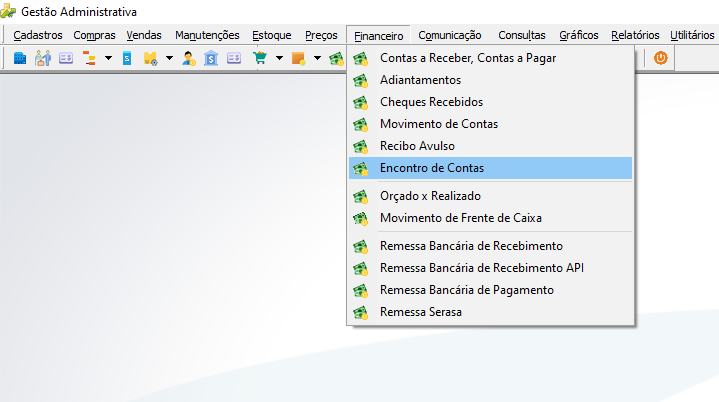Open the Comunicação menu

coord(450,35)
